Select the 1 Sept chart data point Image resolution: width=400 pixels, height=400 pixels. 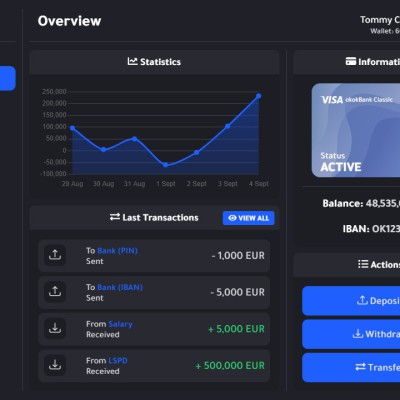click(166, 165)
